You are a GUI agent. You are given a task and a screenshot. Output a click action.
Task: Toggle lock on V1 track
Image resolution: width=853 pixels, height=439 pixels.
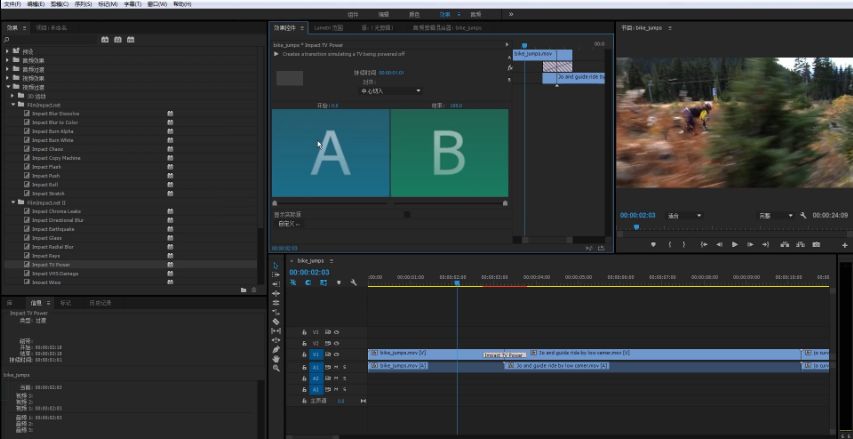pos(304,354)
